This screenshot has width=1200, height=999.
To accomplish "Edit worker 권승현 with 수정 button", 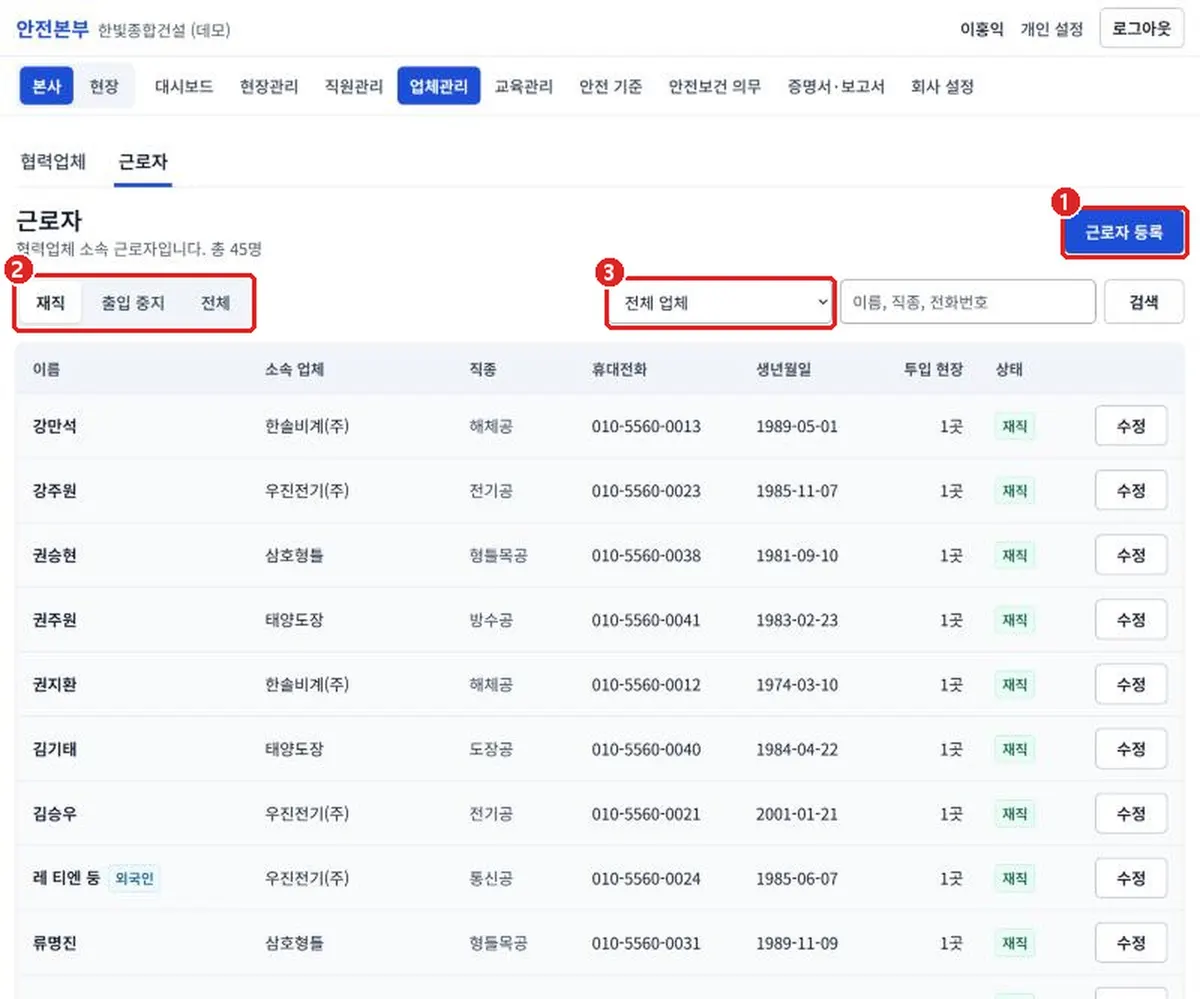I will (1131, 555).
